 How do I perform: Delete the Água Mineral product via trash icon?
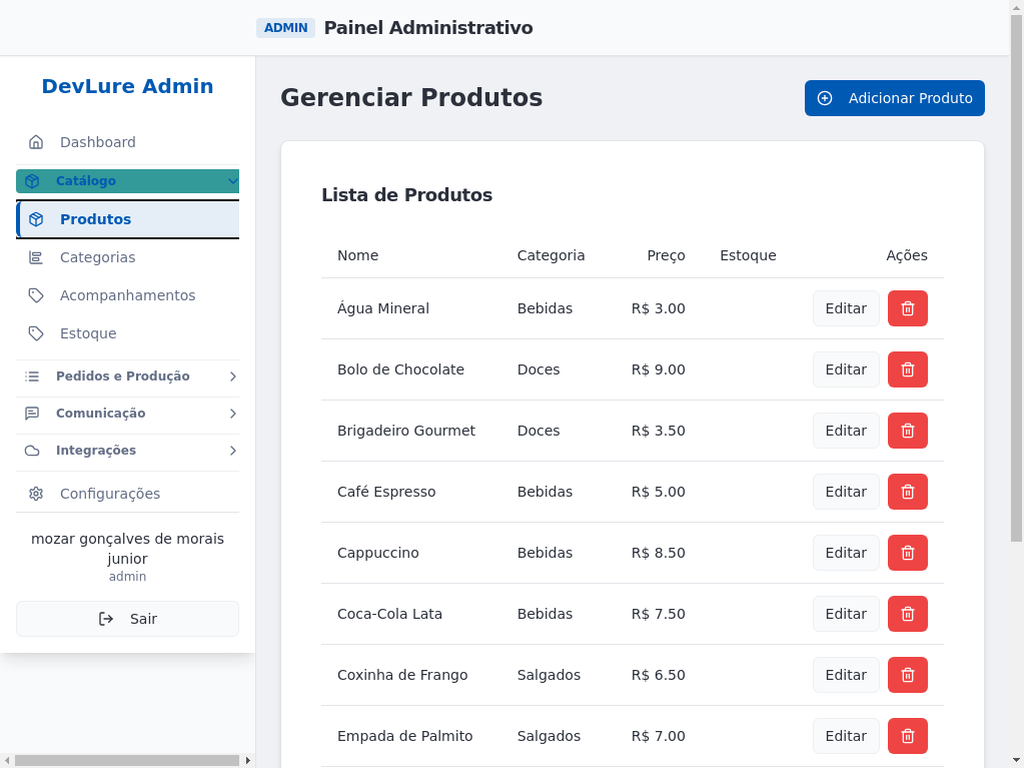click(x=907, y=309)
